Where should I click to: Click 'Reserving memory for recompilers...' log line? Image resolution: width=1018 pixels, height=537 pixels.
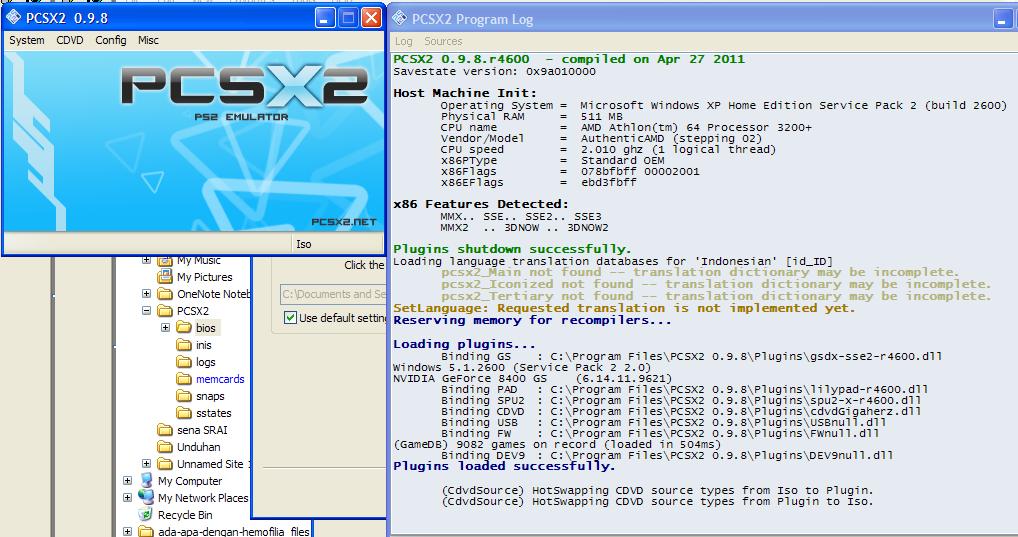tap(532, 320)
